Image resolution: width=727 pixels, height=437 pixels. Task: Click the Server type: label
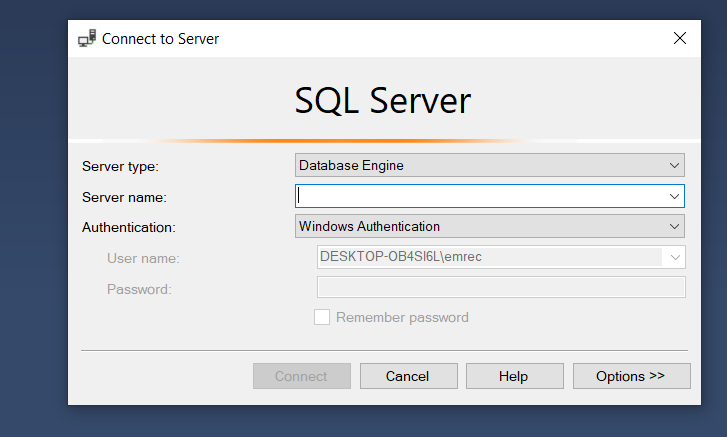(x=120, y=166)
